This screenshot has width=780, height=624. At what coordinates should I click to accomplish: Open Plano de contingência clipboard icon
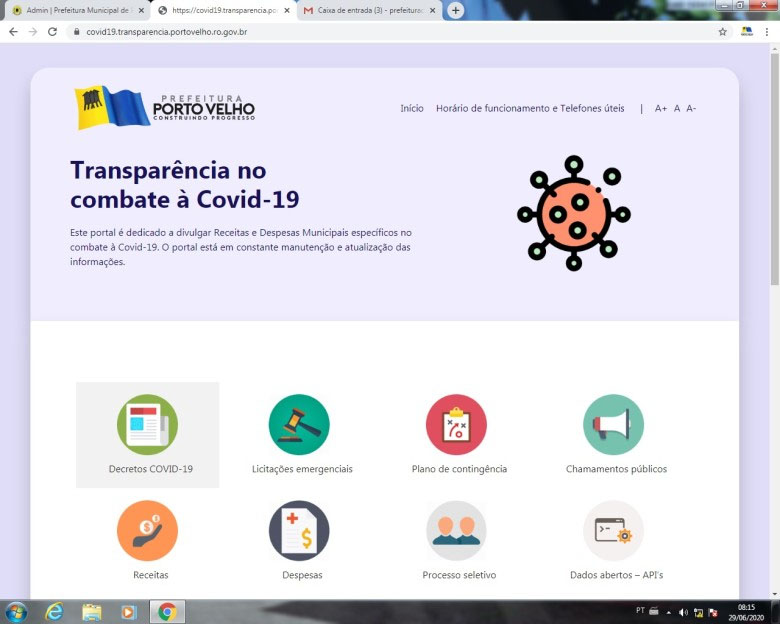[456, 425]
